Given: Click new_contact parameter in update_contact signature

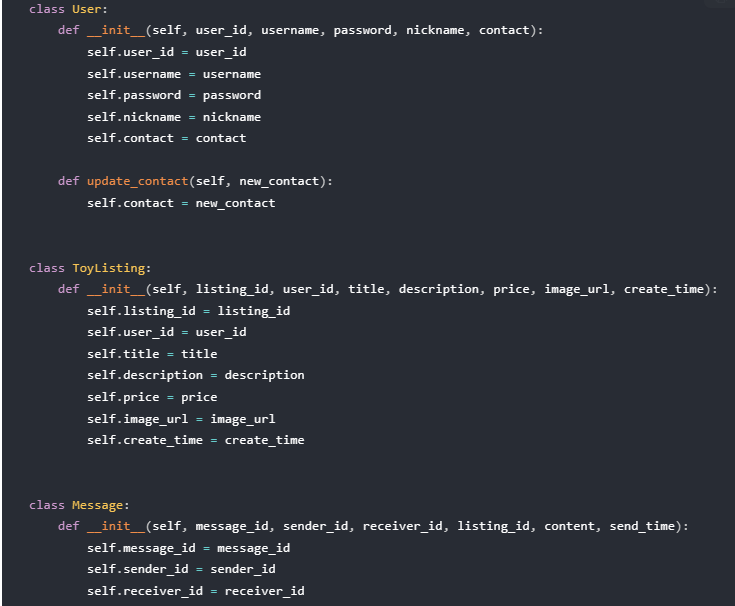Looking at the screenshot, I should pyautogui.click(x=279, y=181).
